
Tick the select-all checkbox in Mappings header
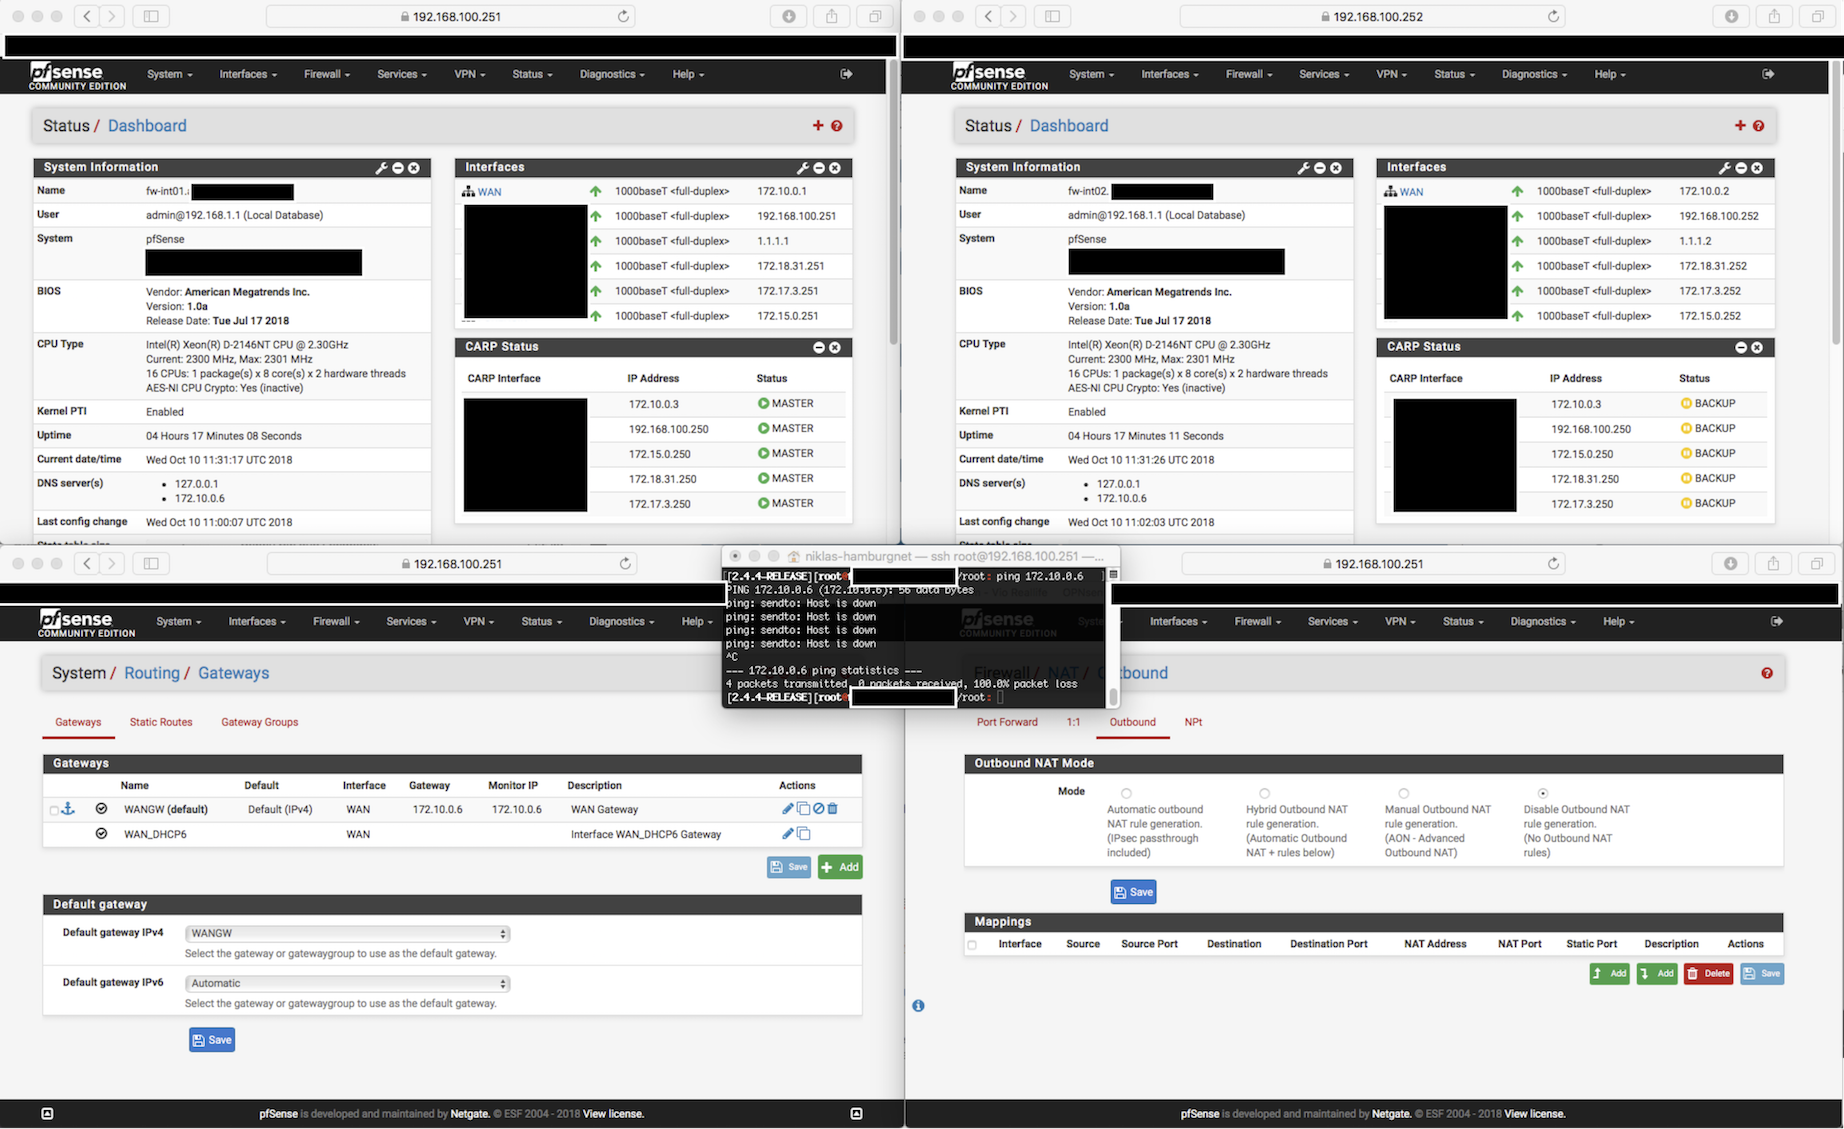coord(972,945)
